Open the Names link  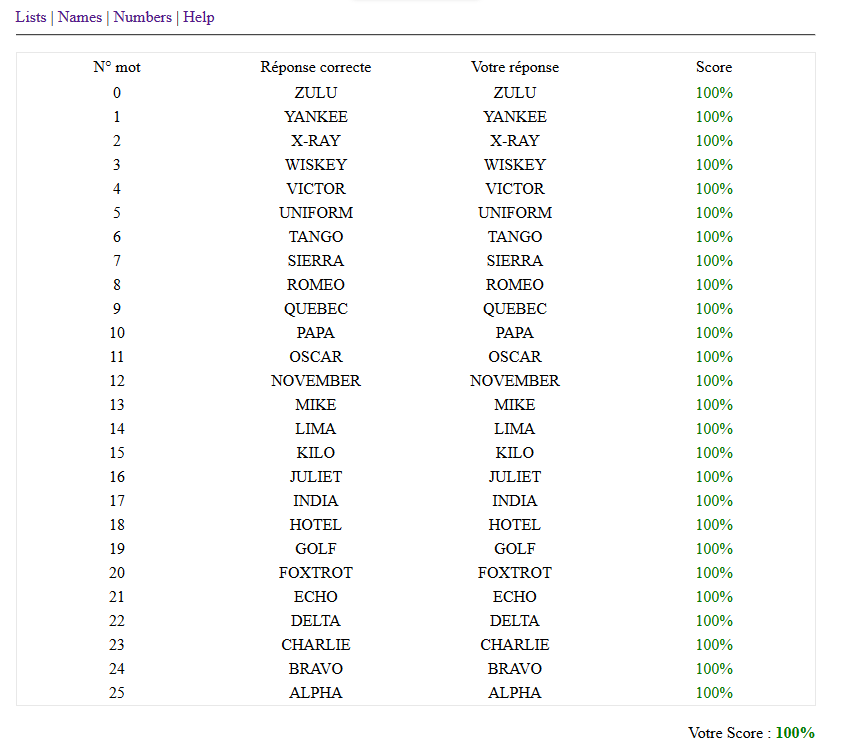tap(80, 17)
